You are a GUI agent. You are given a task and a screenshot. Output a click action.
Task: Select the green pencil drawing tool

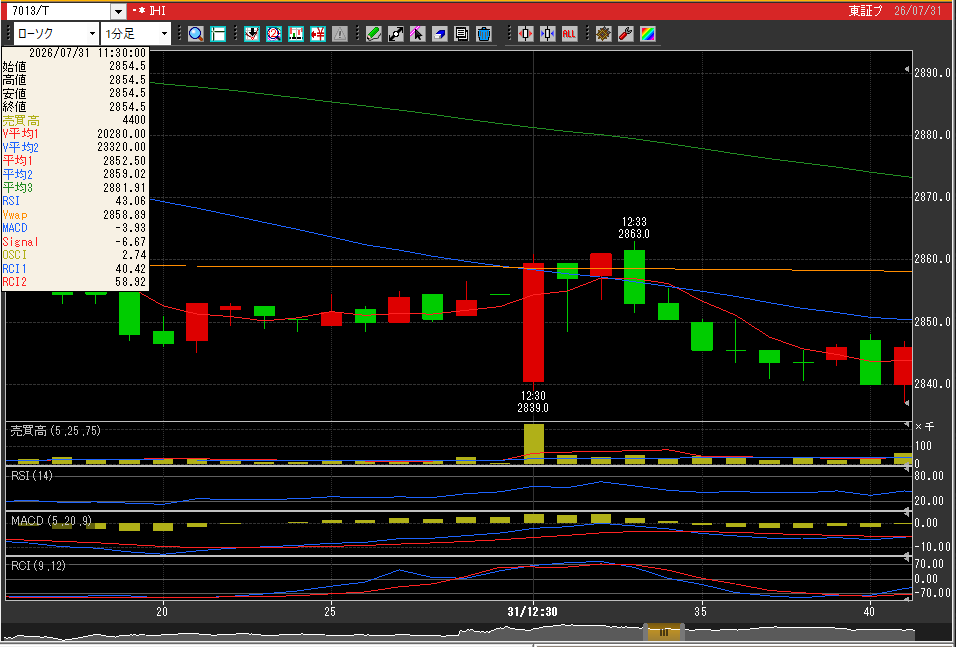pyautogui.click(x=374, y=34)
